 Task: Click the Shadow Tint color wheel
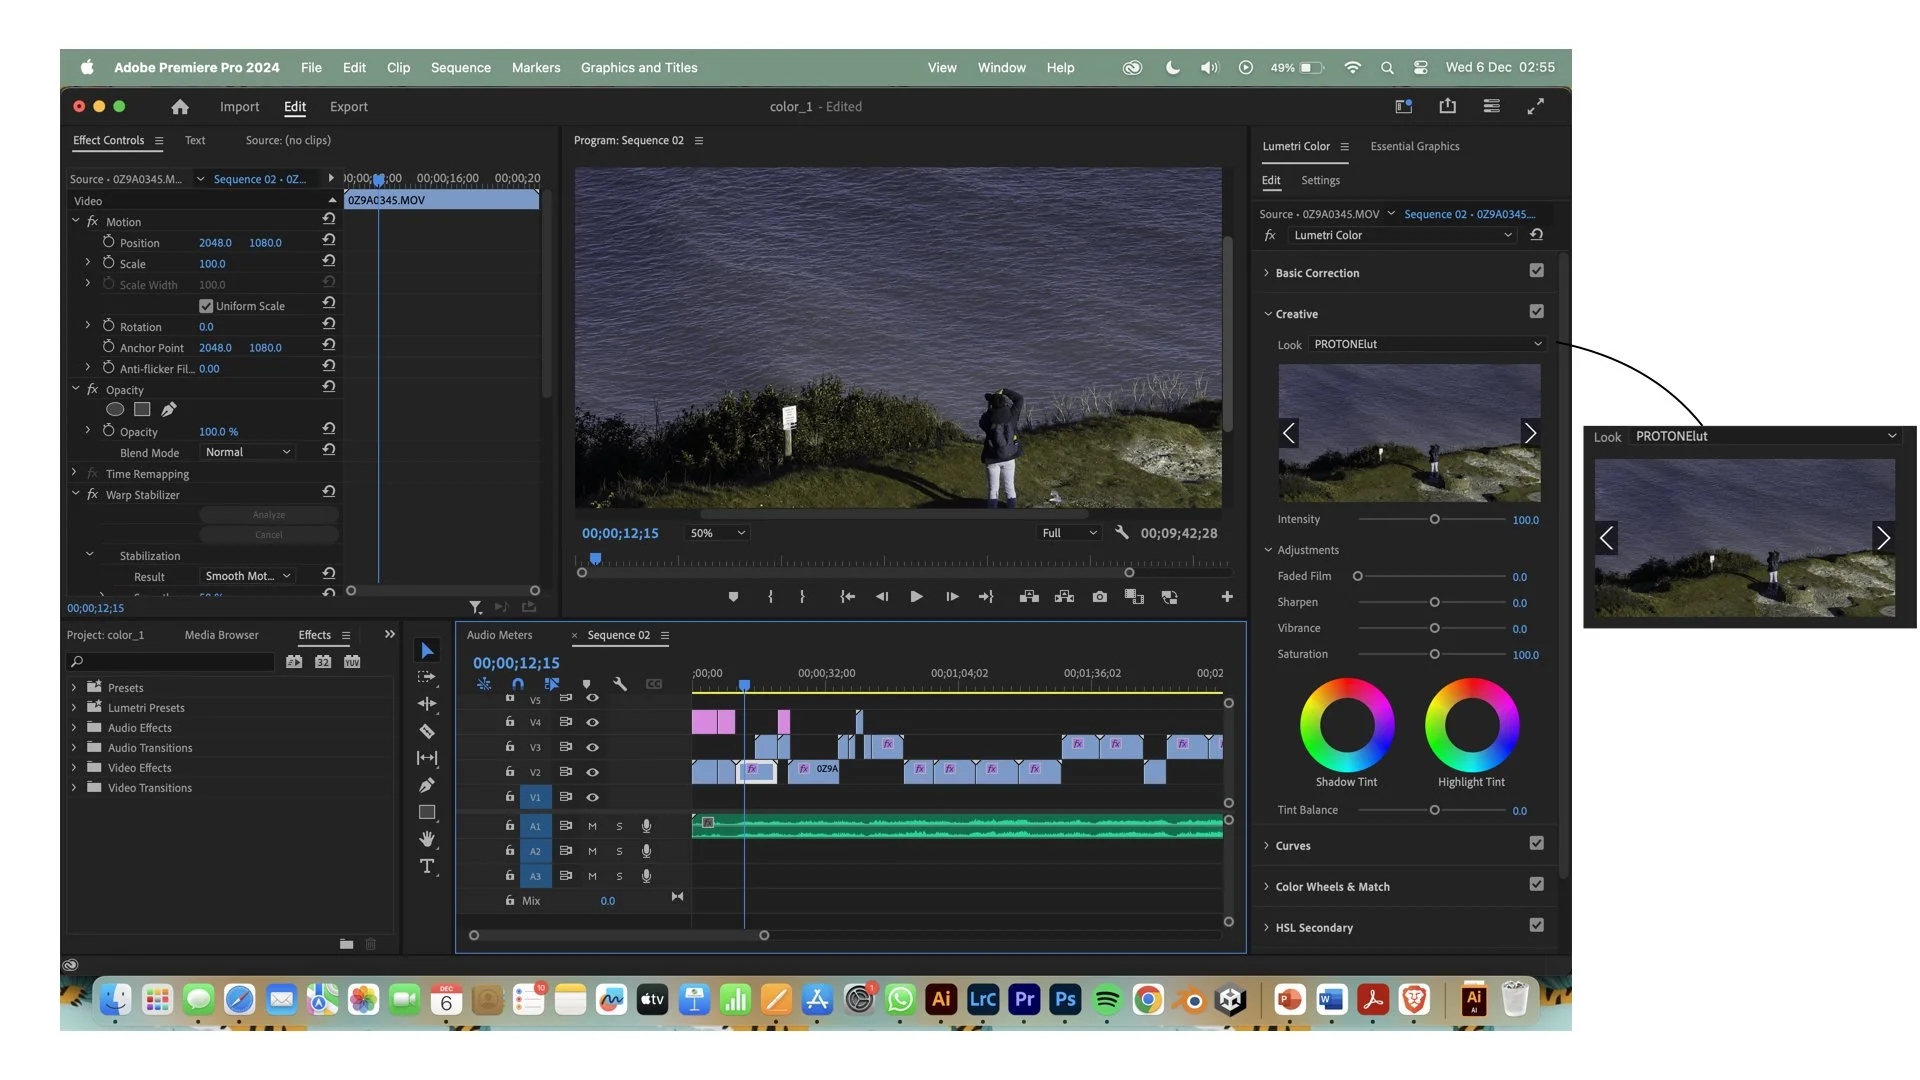click(x=1346, y=725)
